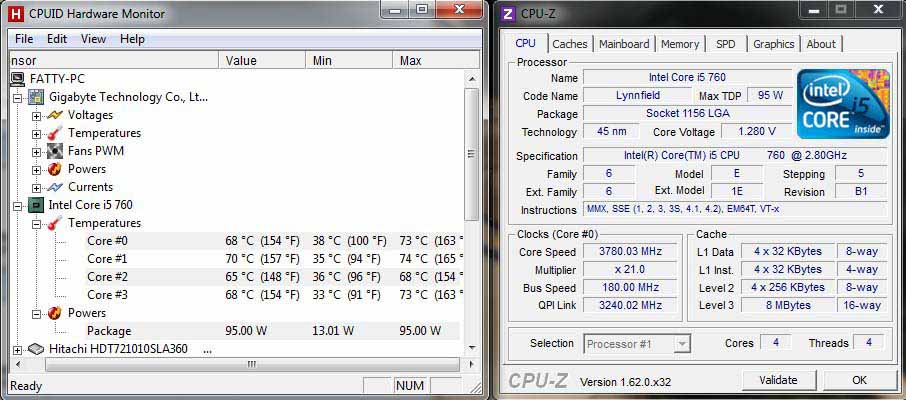Expand the Currents node
Screen dimensions: 906x400
[36, 188]
